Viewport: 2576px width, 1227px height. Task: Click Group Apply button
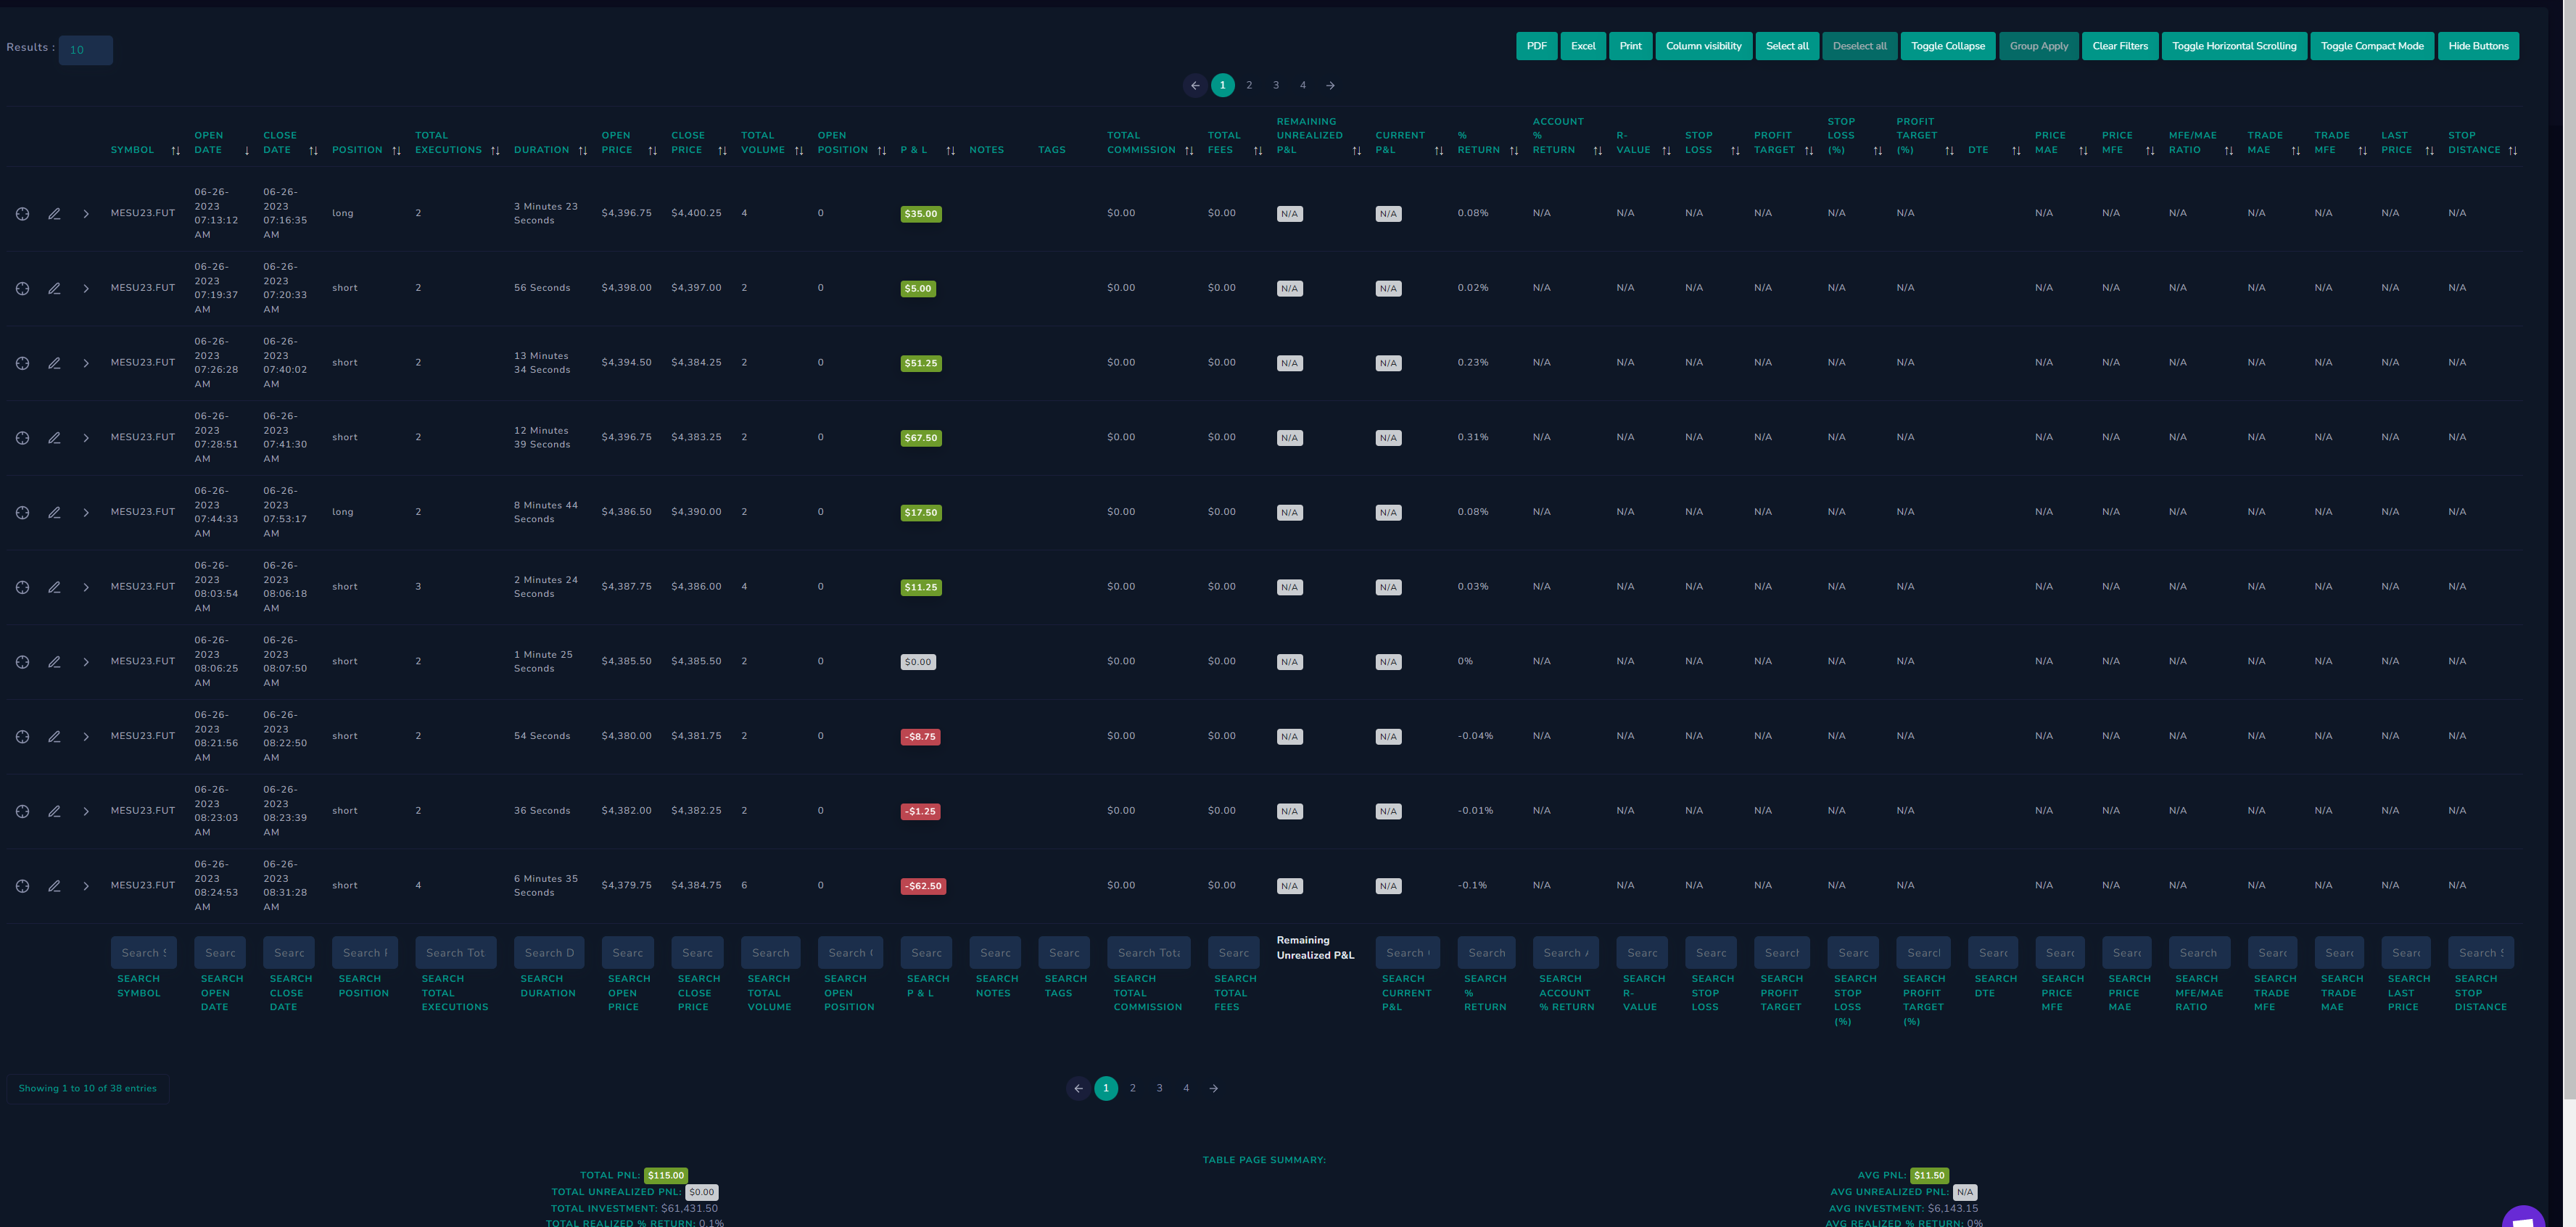pos(2038,46)
